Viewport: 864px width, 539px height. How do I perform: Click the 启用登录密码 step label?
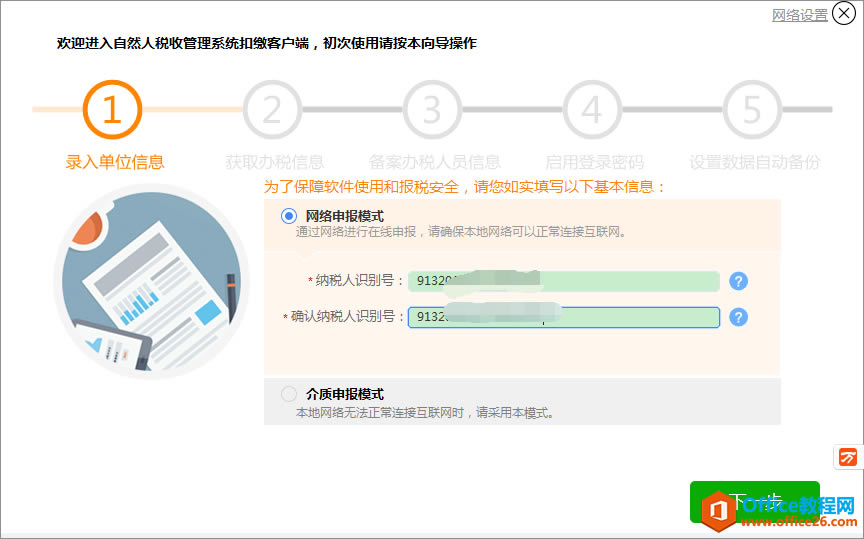tap(594, 162)
